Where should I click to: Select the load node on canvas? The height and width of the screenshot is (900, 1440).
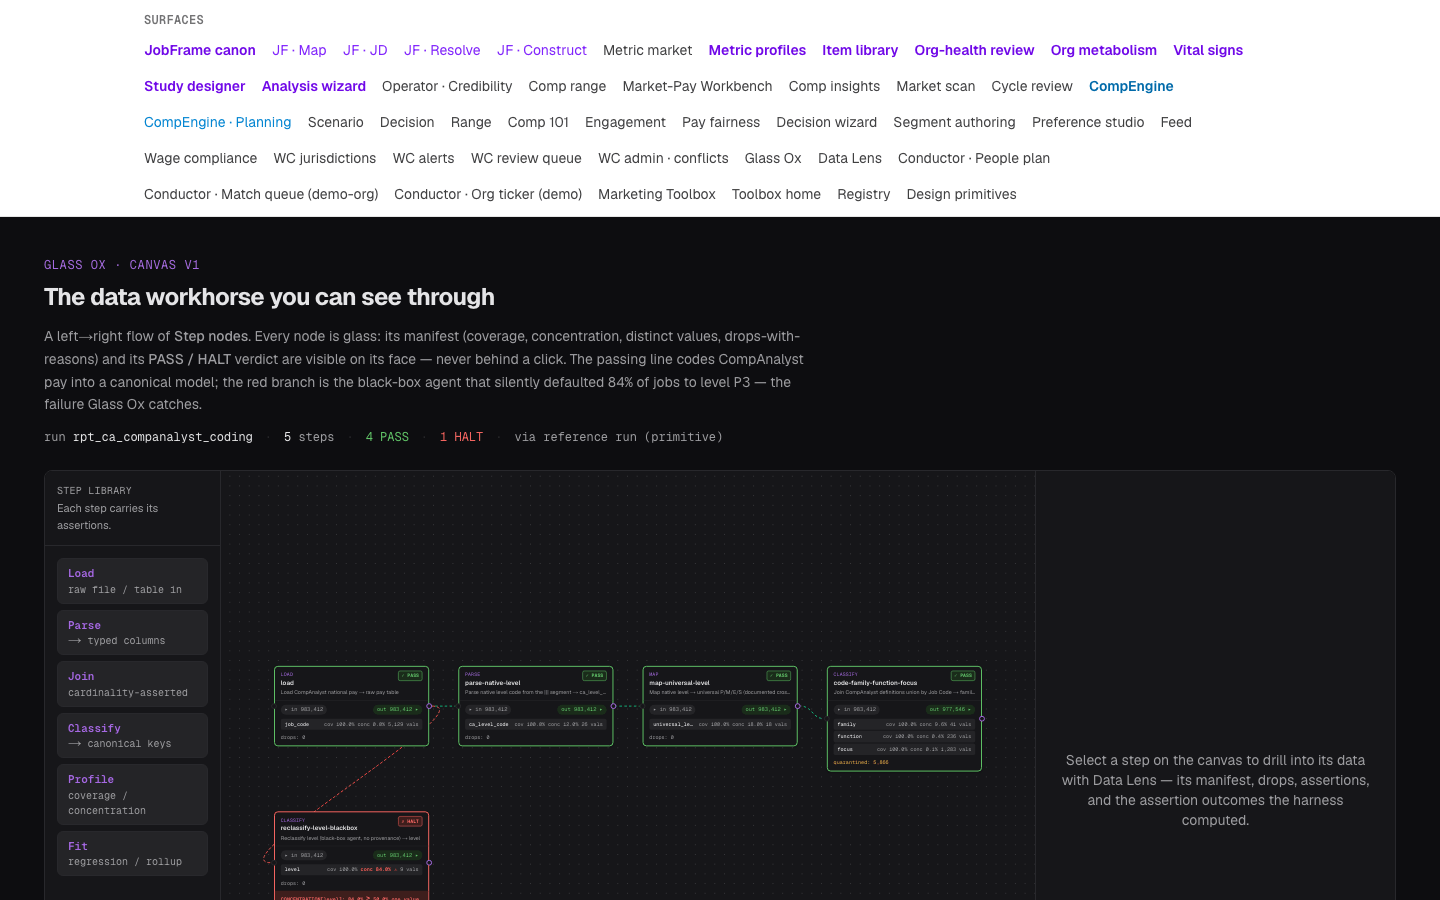pos(351,706)
